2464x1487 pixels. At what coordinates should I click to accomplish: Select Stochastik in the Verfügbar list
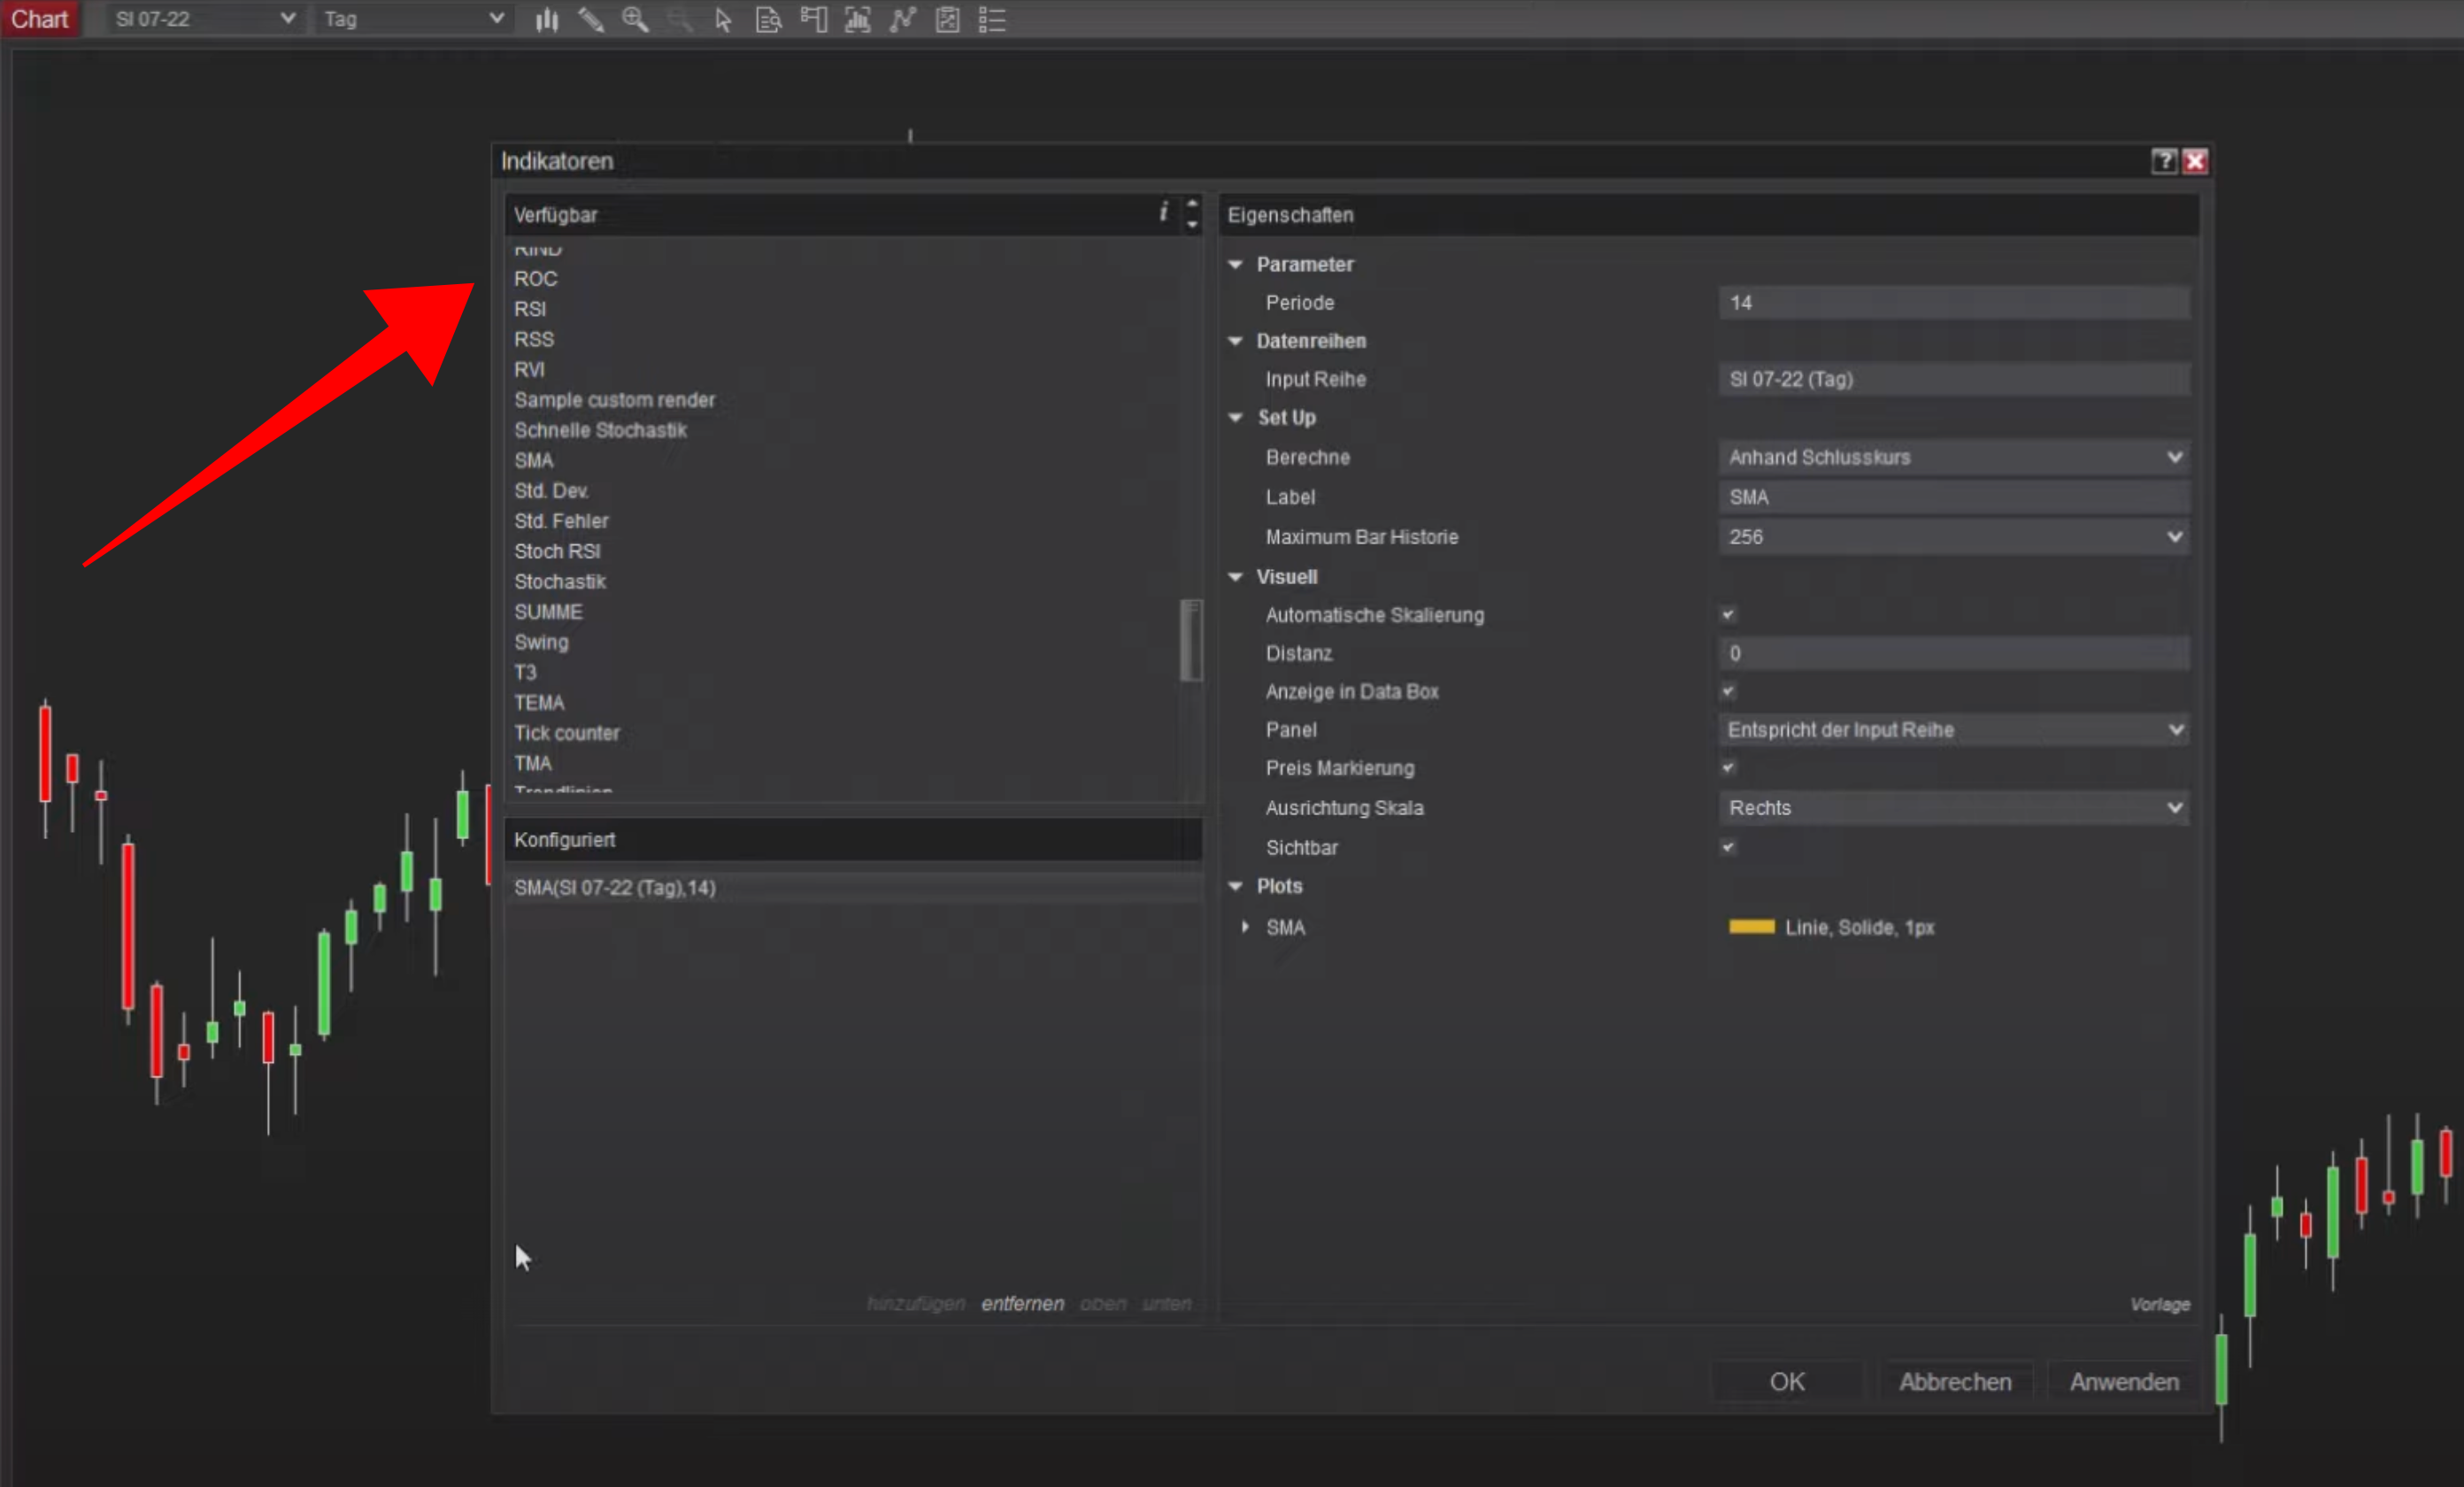tap(560, 582)
